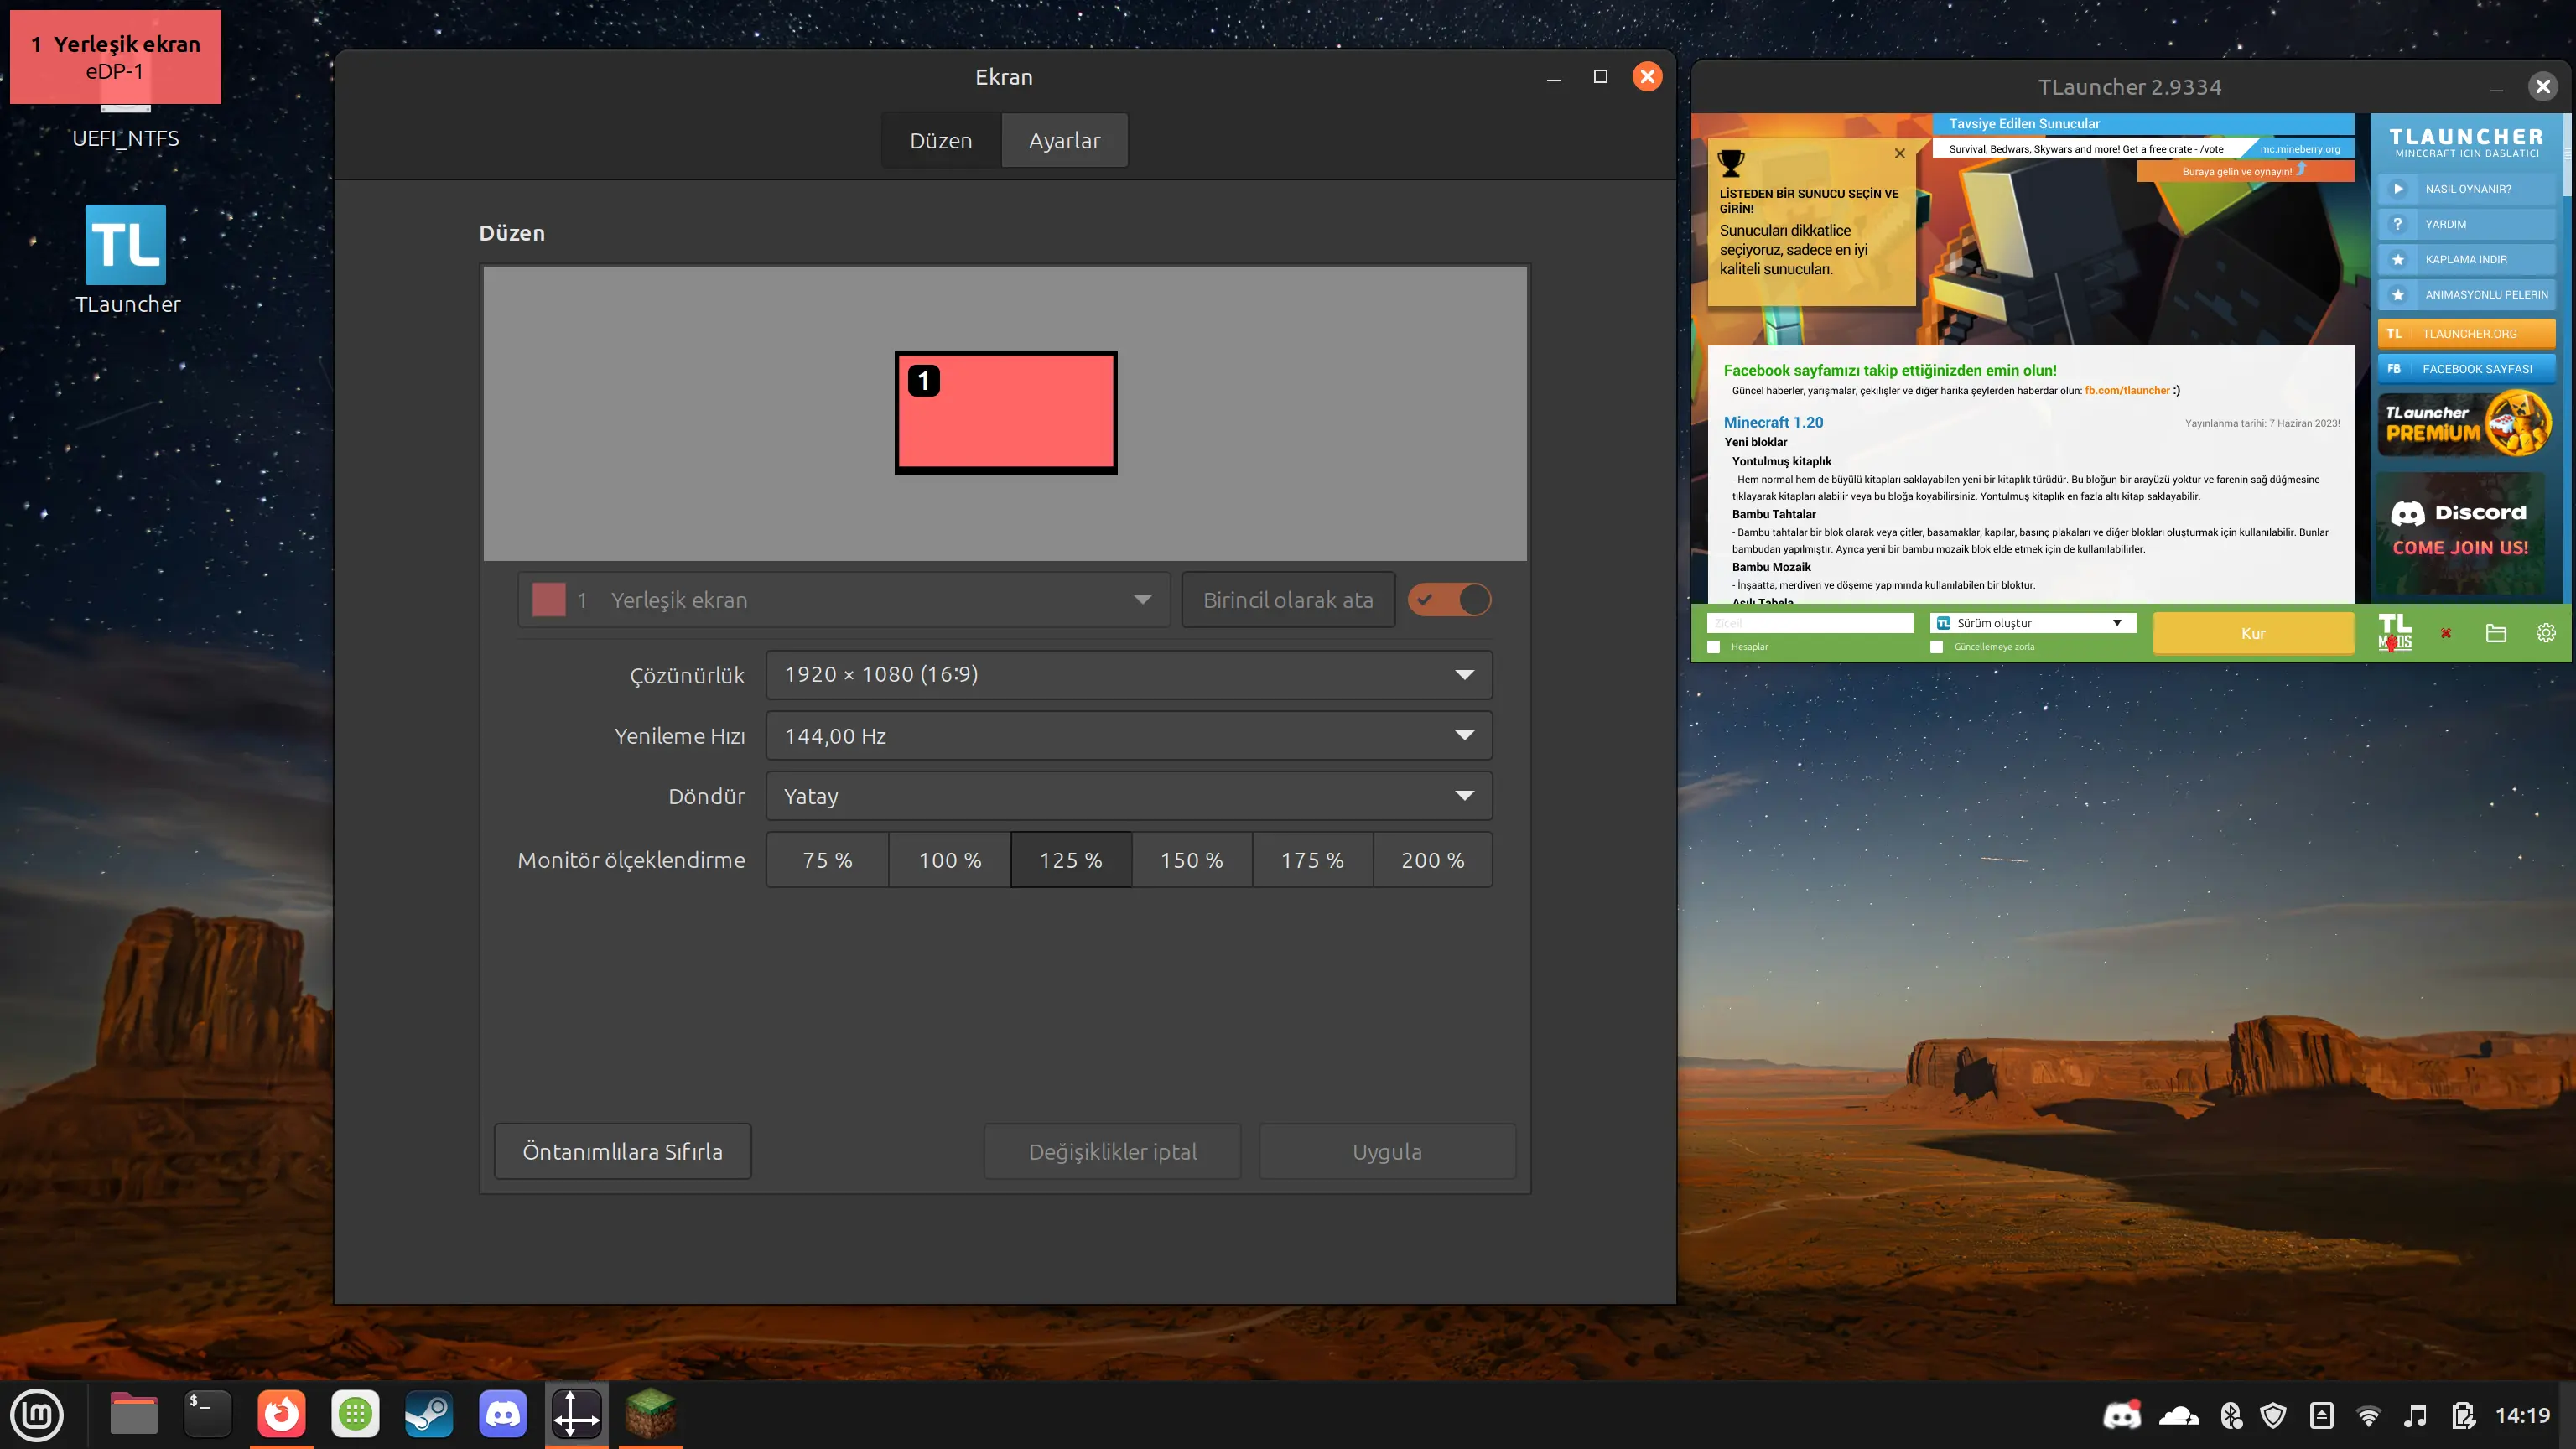Click the star icon beside KAPLAMA INDIR
The image size is (2576, 1449).
point(2397,259)
